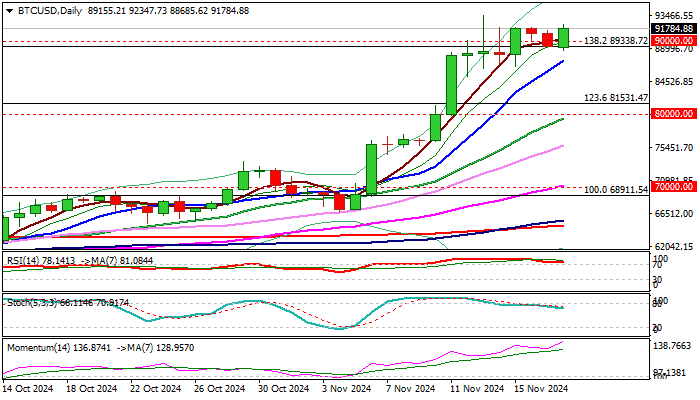The width and height of the screenshot is (700, 400).
Task: Select the red 70000.00 price level tag
Action: [674, 186]
